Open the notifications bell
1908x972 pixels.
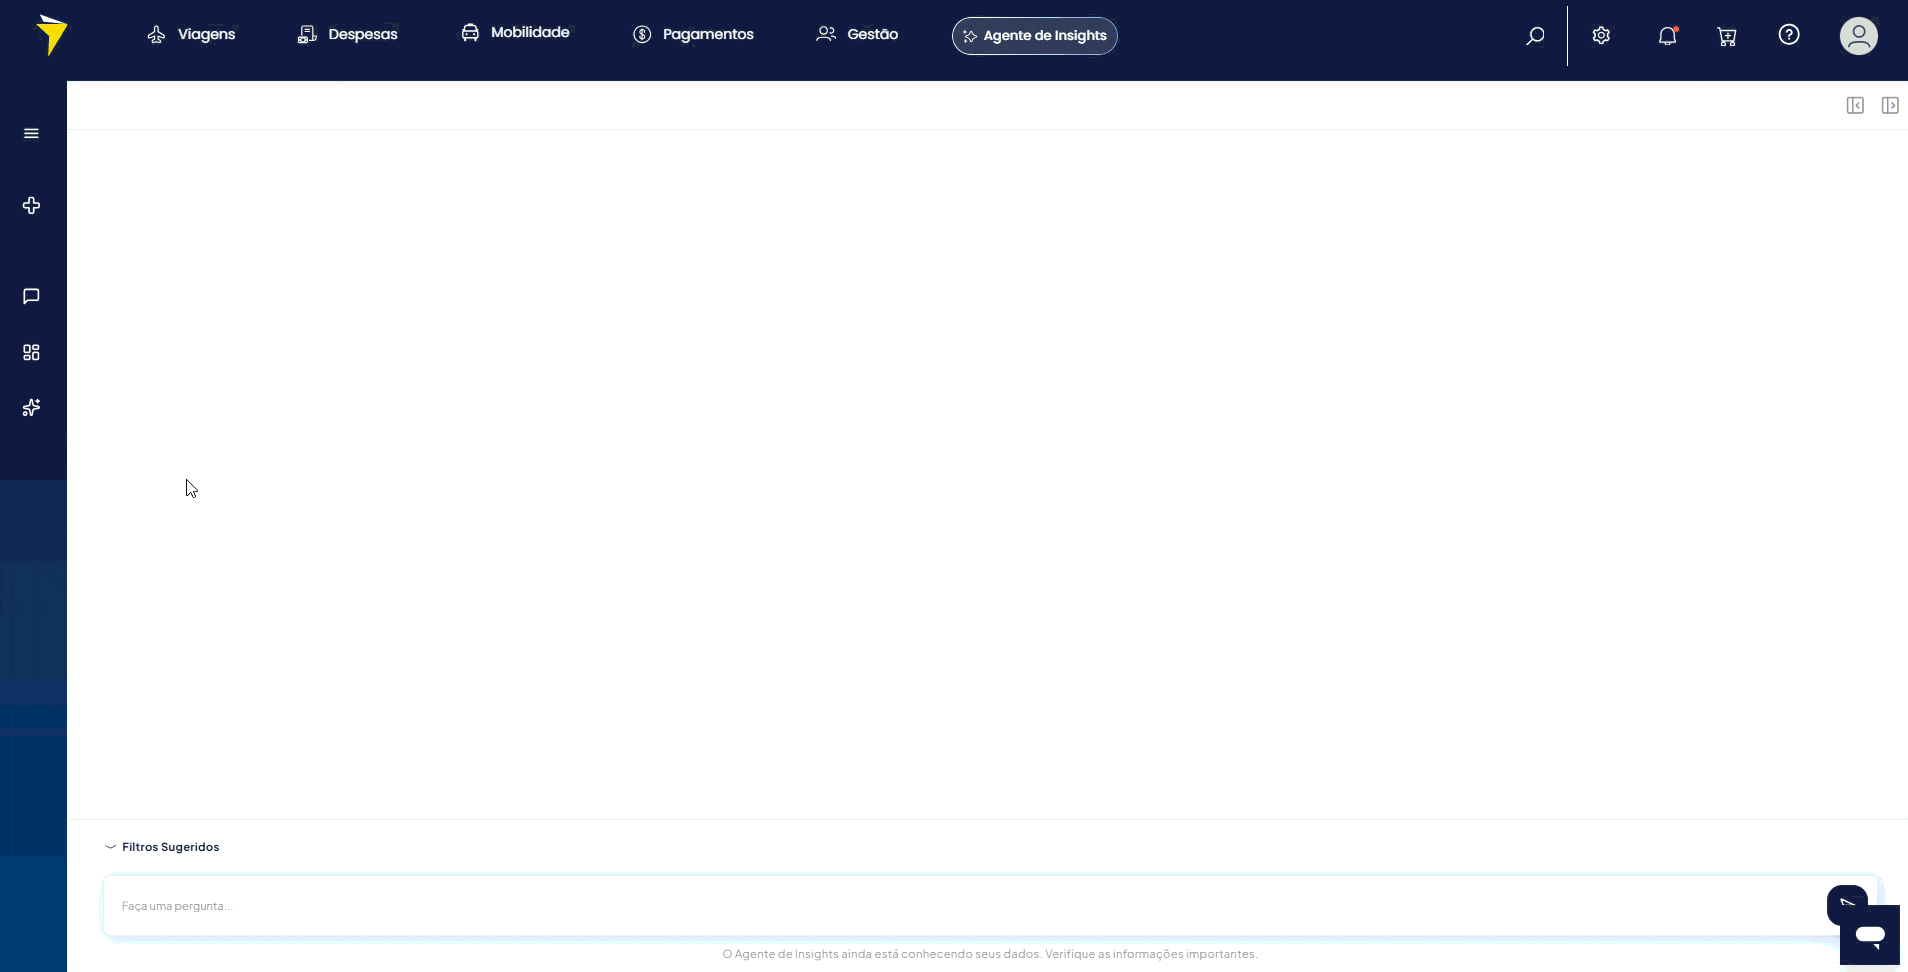[x=1667, y=36]
